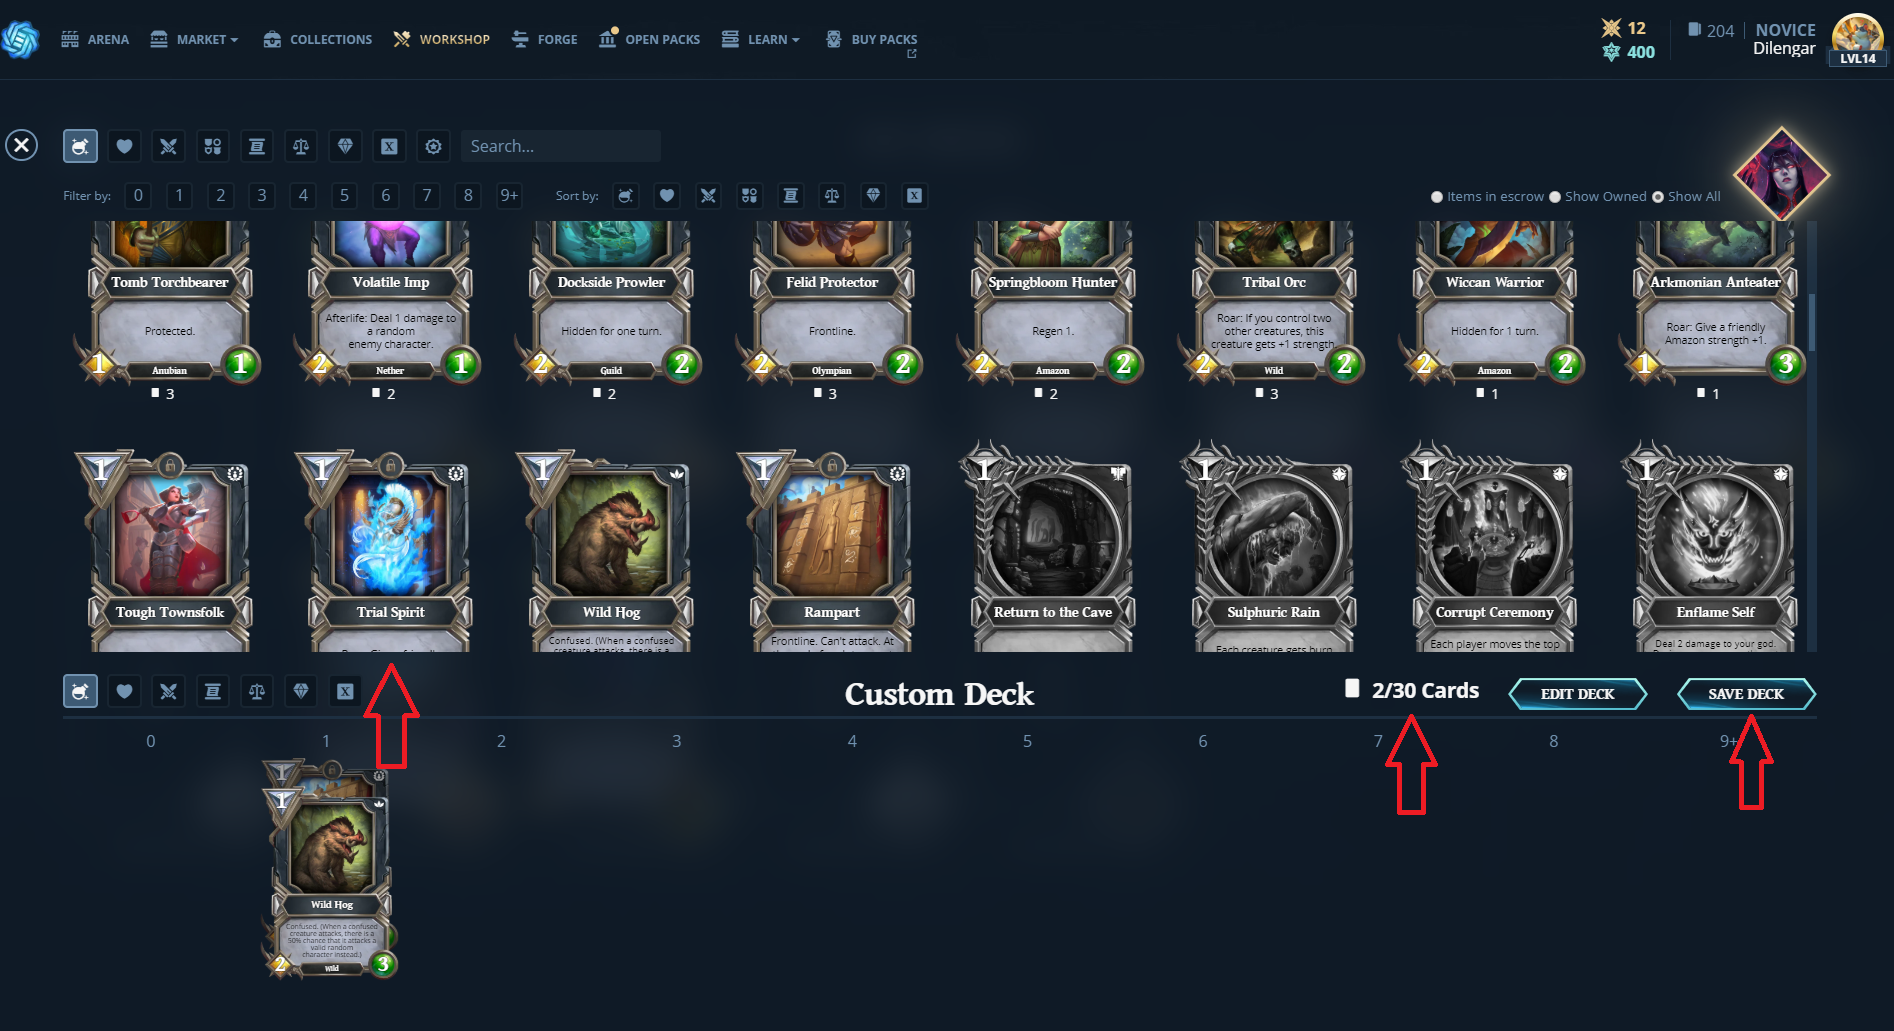
Task: Go to the WORKSHOP section
Action: (441, 39)
